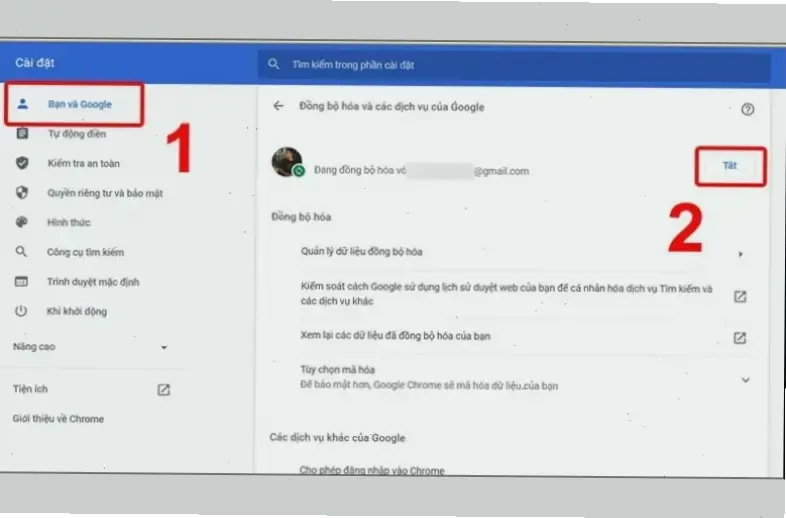Open the help question mark icon
Image resolution: width=786 pixels, height=518 pixels.
click(747, 108)
